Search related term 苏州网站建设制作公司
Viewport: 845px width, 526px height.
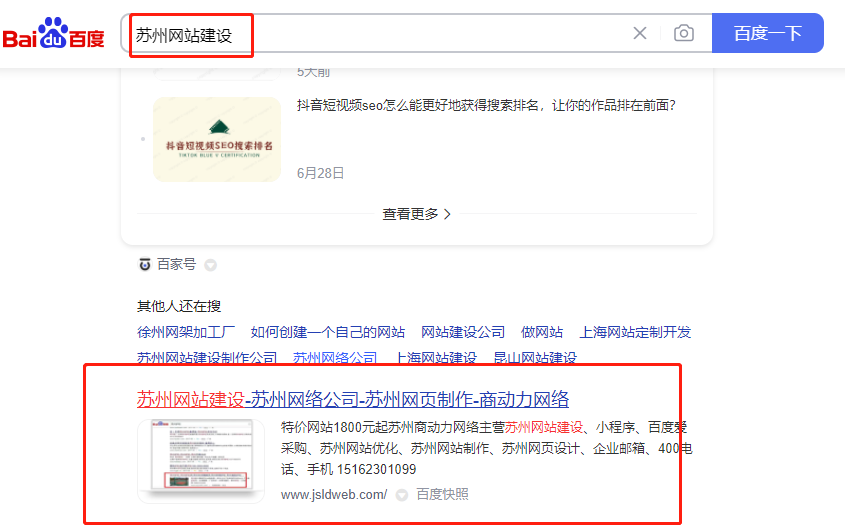[207, 358]
